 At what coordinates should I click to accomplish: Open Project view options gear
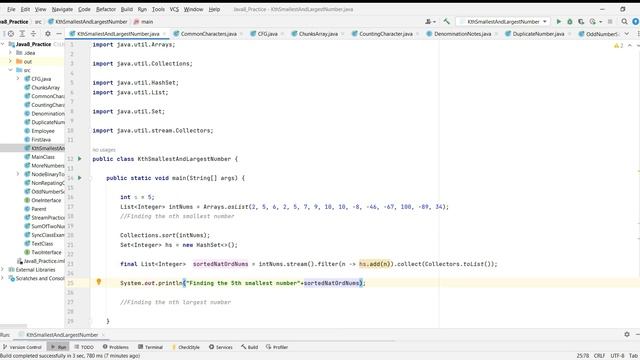[x=48, y=34]
